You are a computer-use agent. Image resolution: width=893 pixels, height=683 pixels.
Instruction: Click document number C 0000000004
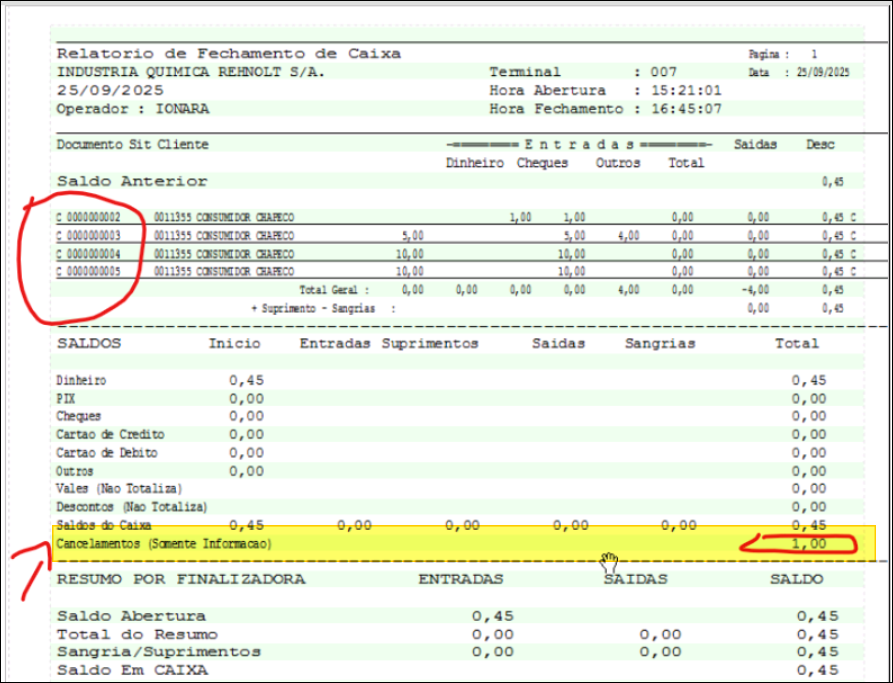click(89, 254)
